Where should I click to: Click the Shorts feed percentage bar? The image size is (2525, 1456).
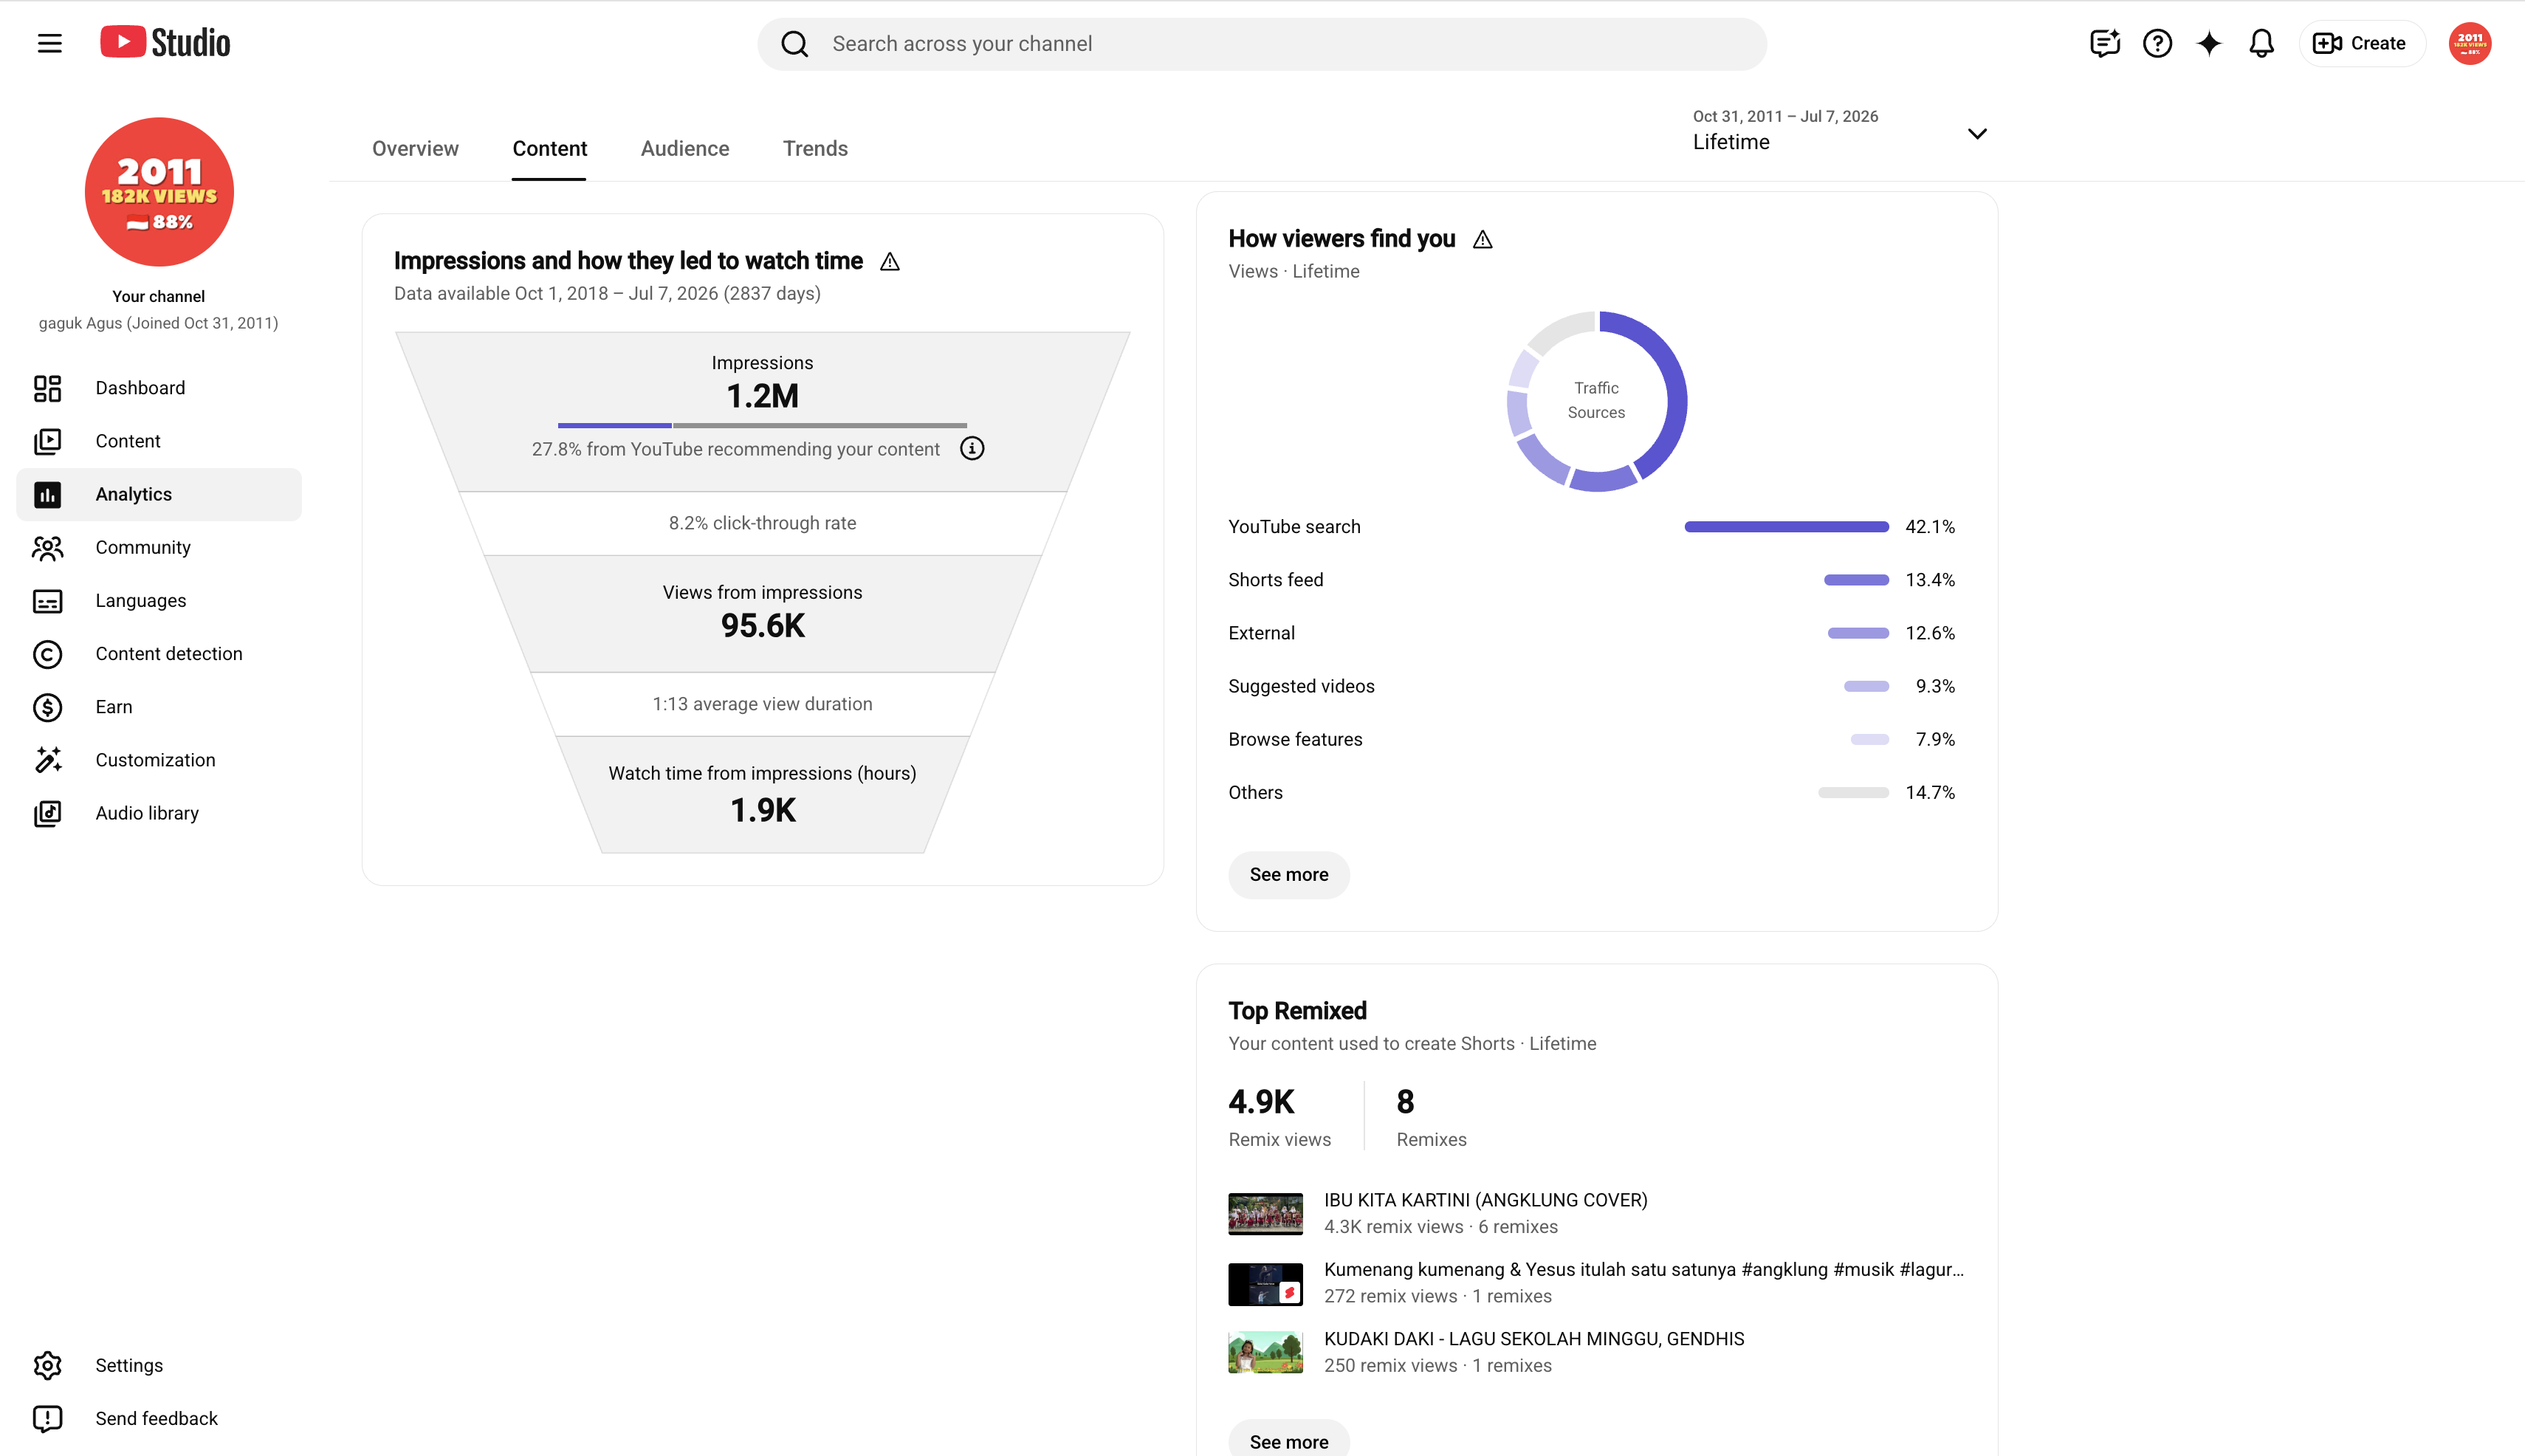tap(1856, 580)
